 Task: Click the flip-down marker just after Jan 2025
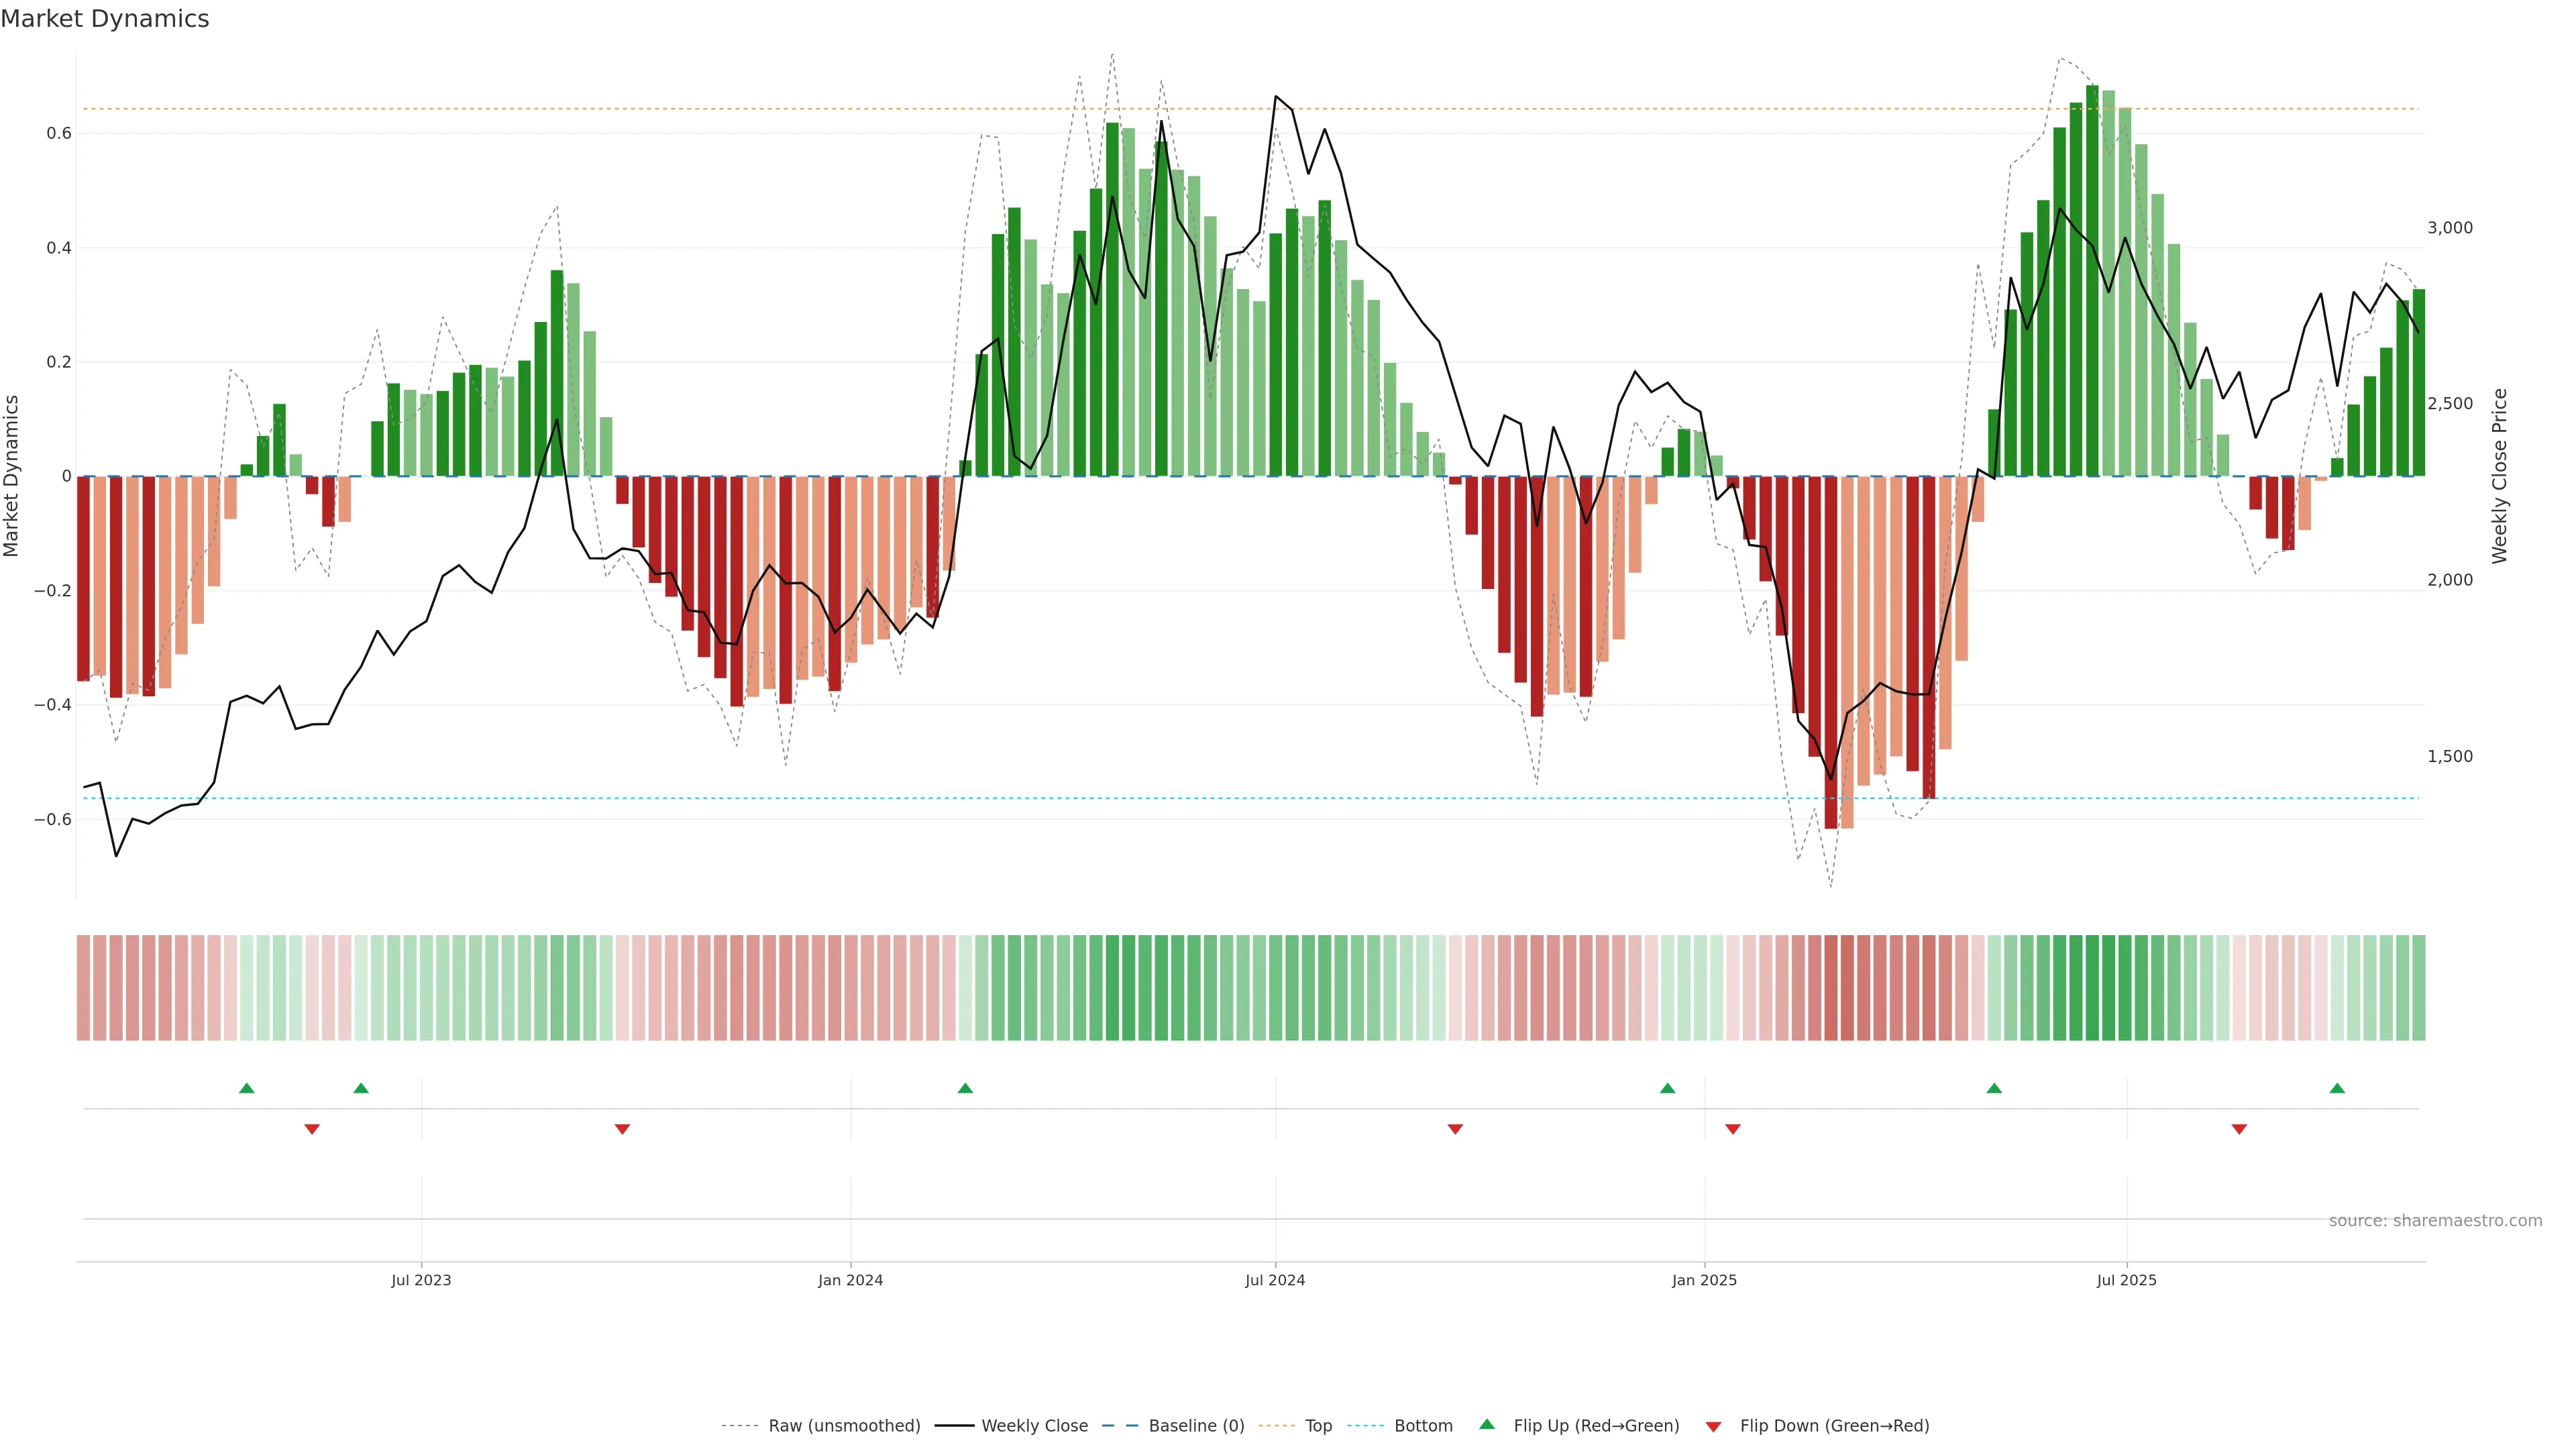[1733, 1129]
